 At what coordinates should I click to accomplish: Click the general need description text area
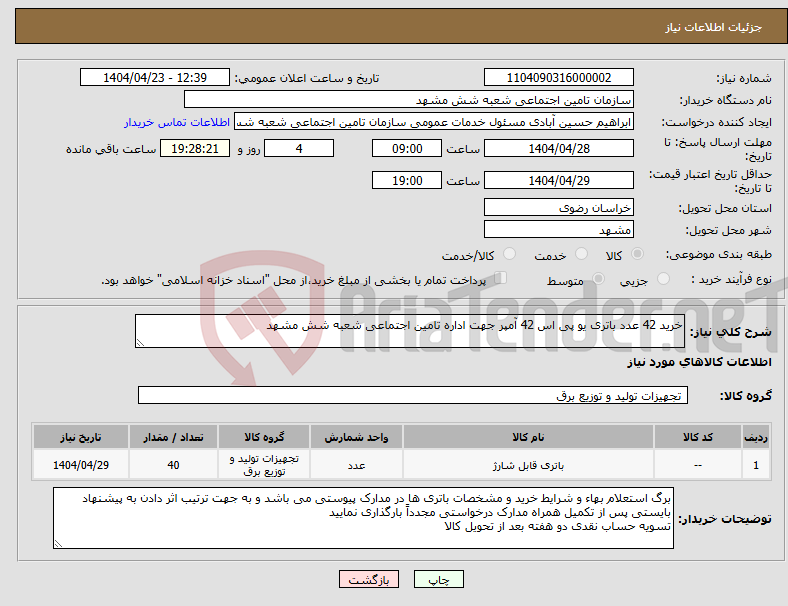pyautogui.click(x=410, y=331)
